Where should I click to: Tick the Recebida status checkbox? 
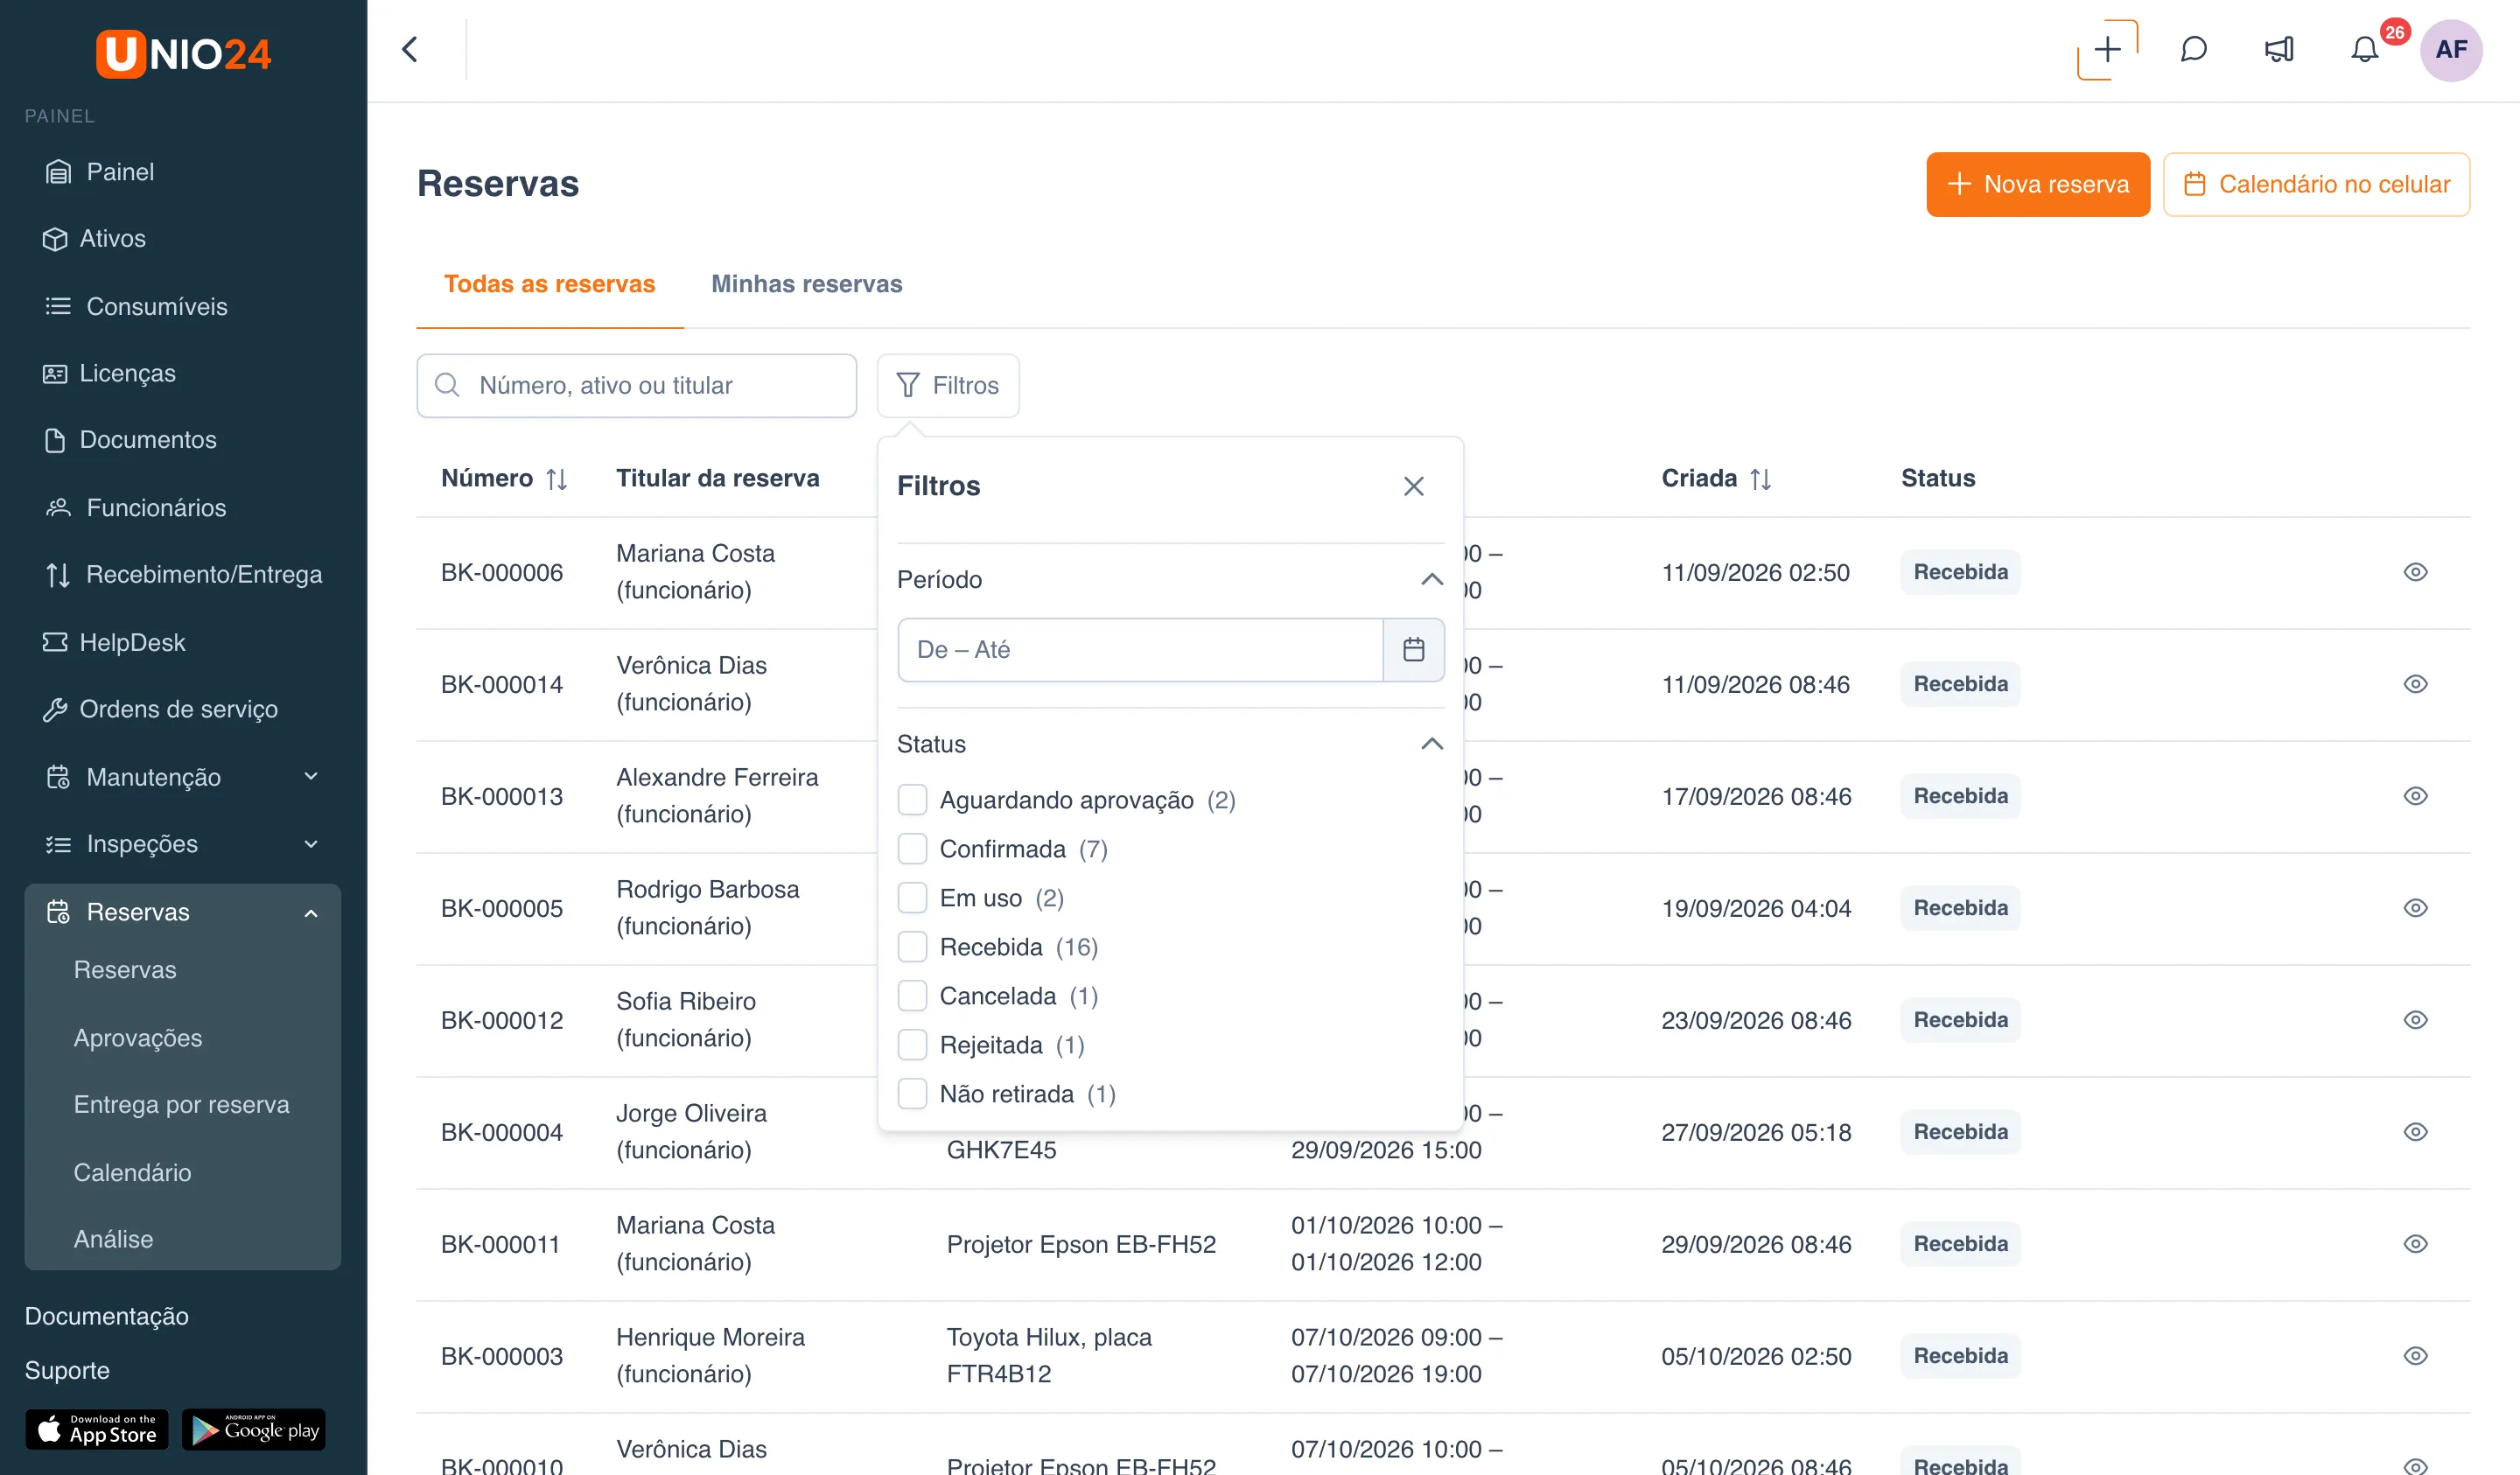pyautogui.click(x=912, y=947)
